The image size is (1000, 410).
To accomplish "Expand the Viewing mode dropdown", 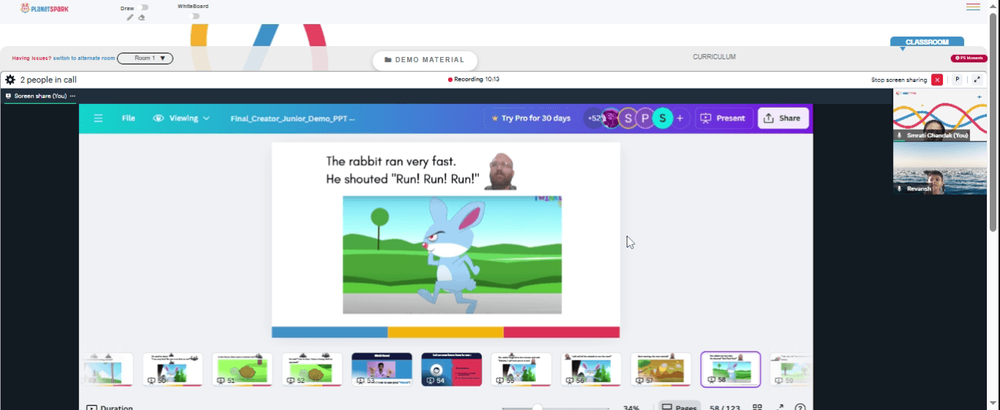I will click(x=182, y=118).
